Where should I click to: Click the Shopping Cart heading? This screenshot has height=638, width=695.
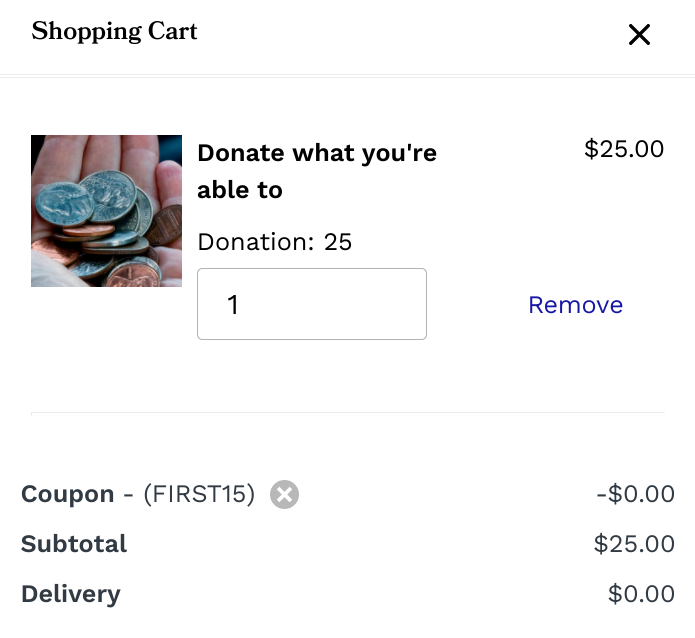[x=115, y=32]
